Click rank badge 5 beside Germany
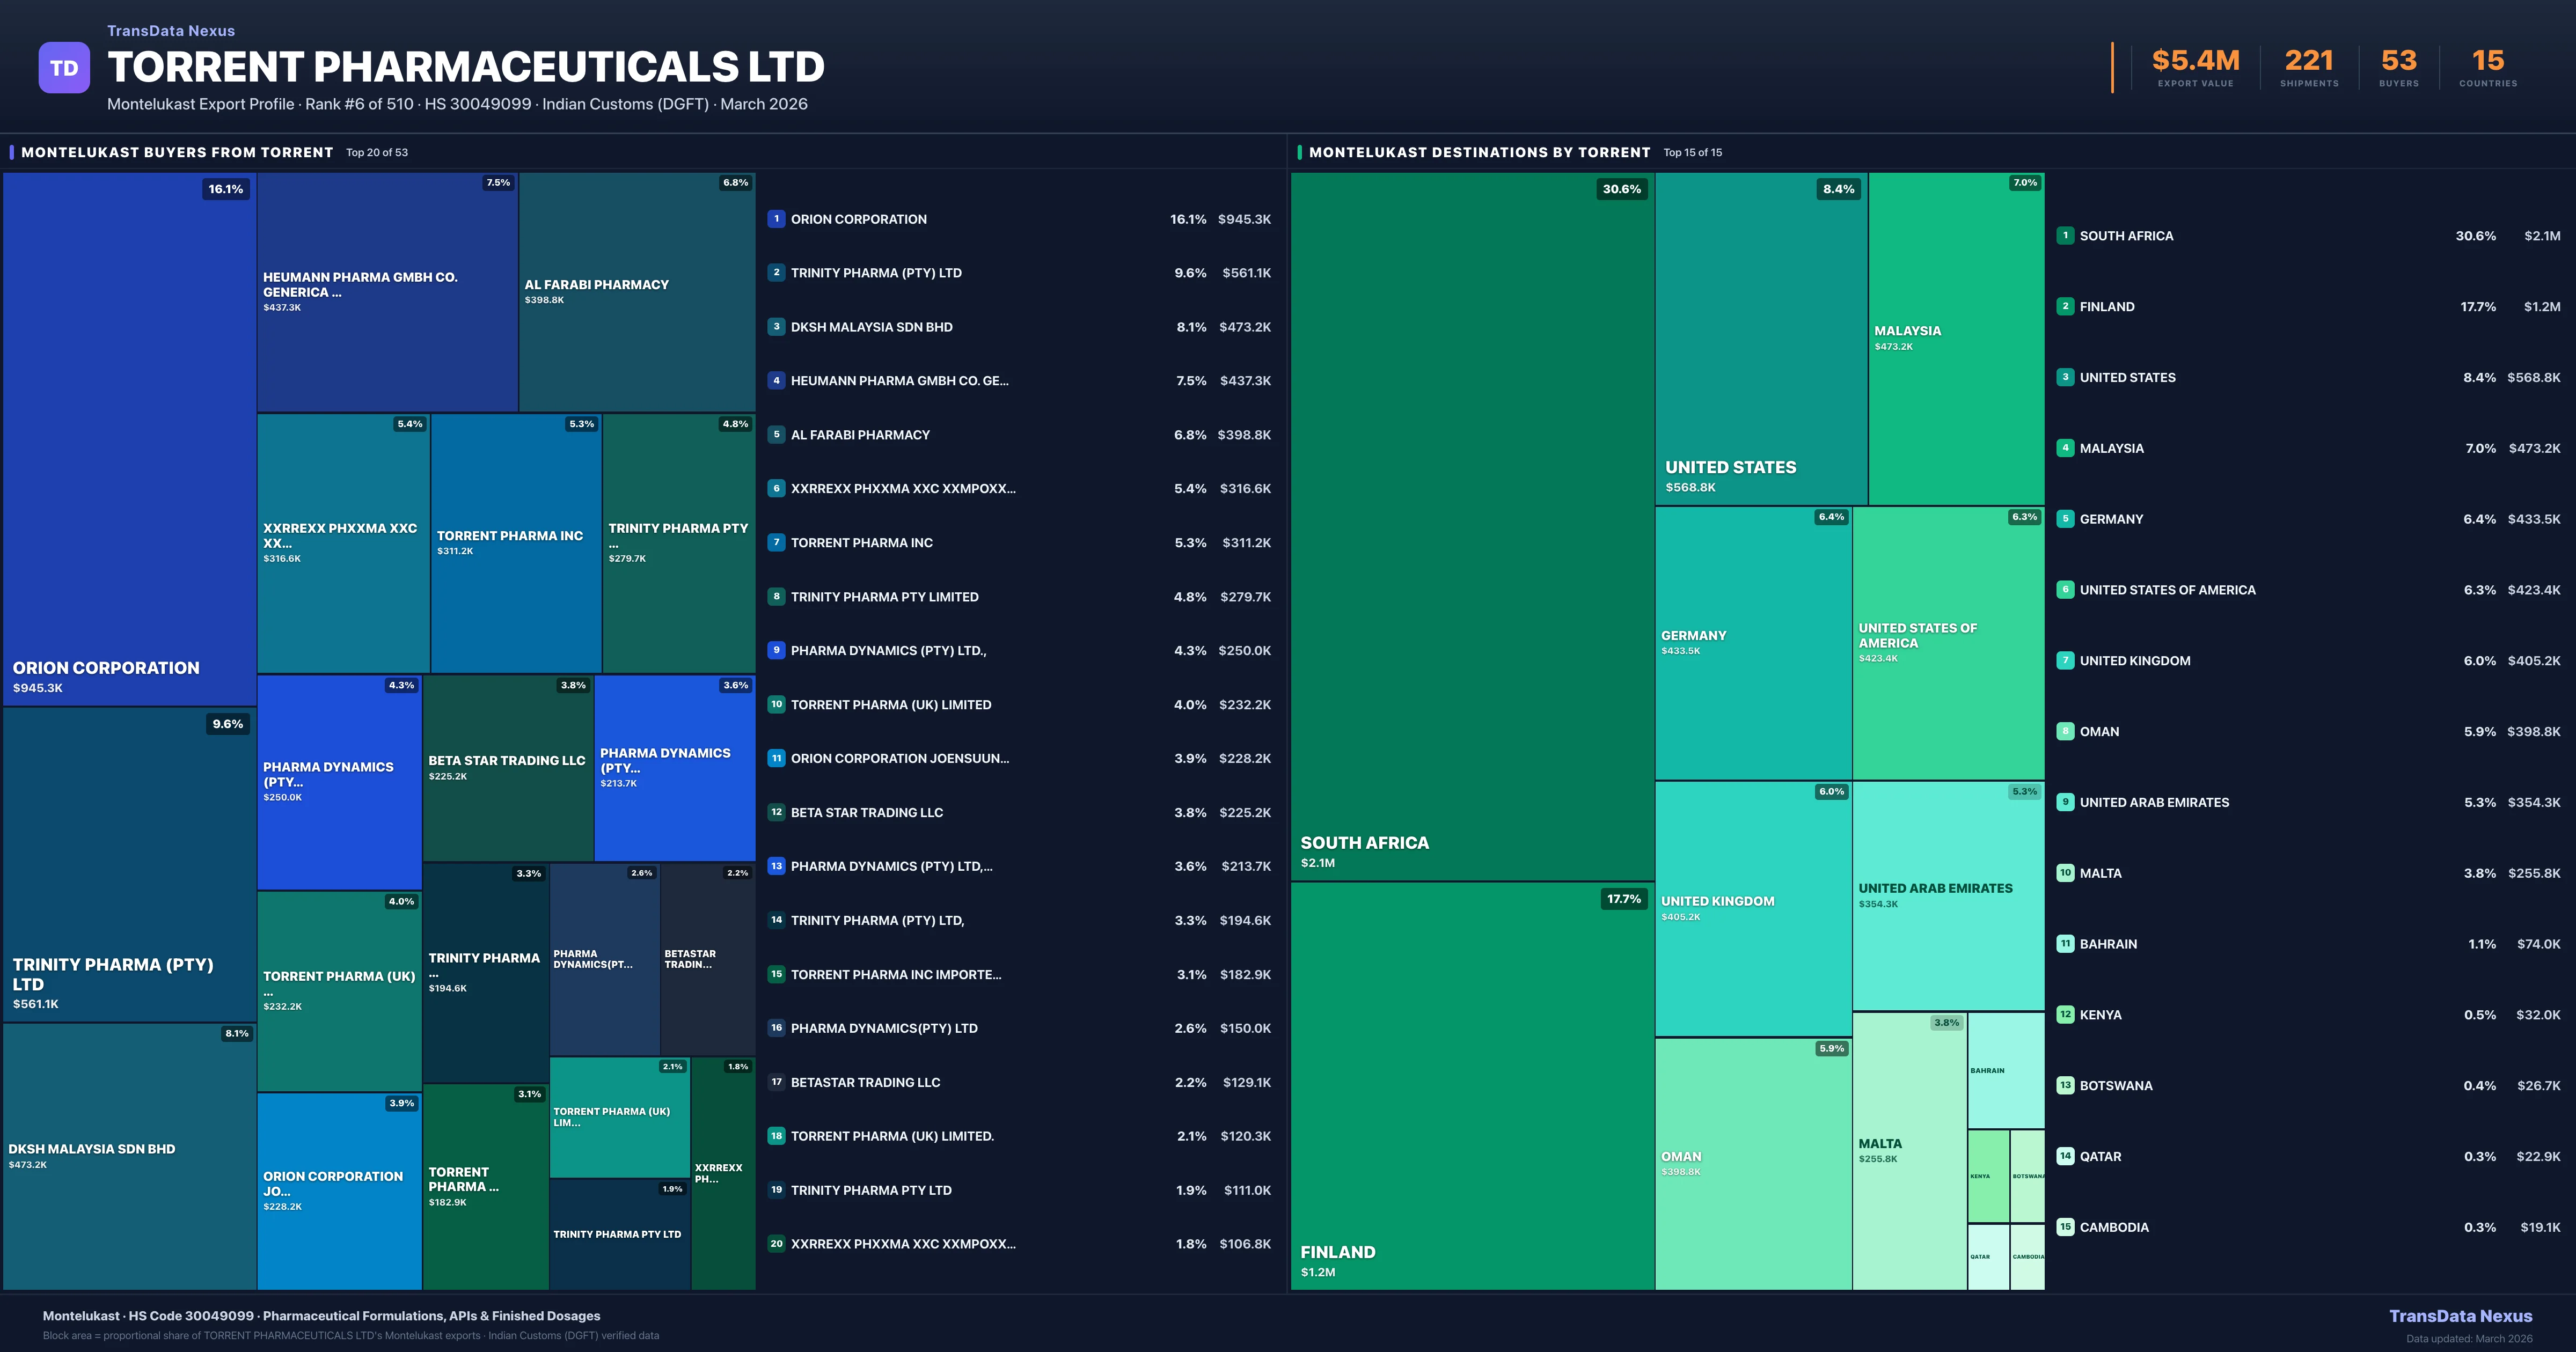 2065,519
